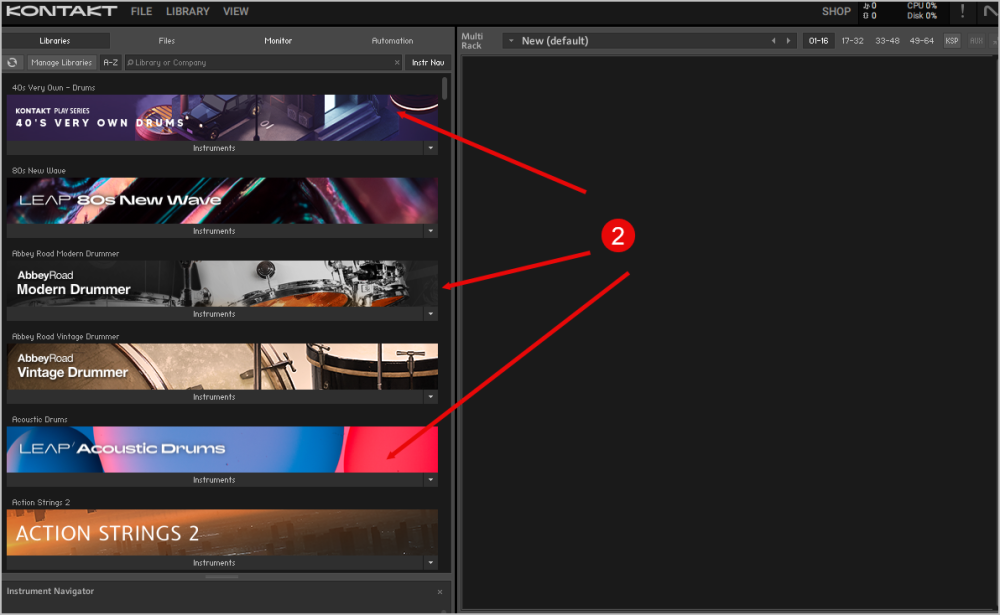The height and width of the screenshot is (615, 1000).
Task: Click the refresh libraries icon
Action: [12, 63]
